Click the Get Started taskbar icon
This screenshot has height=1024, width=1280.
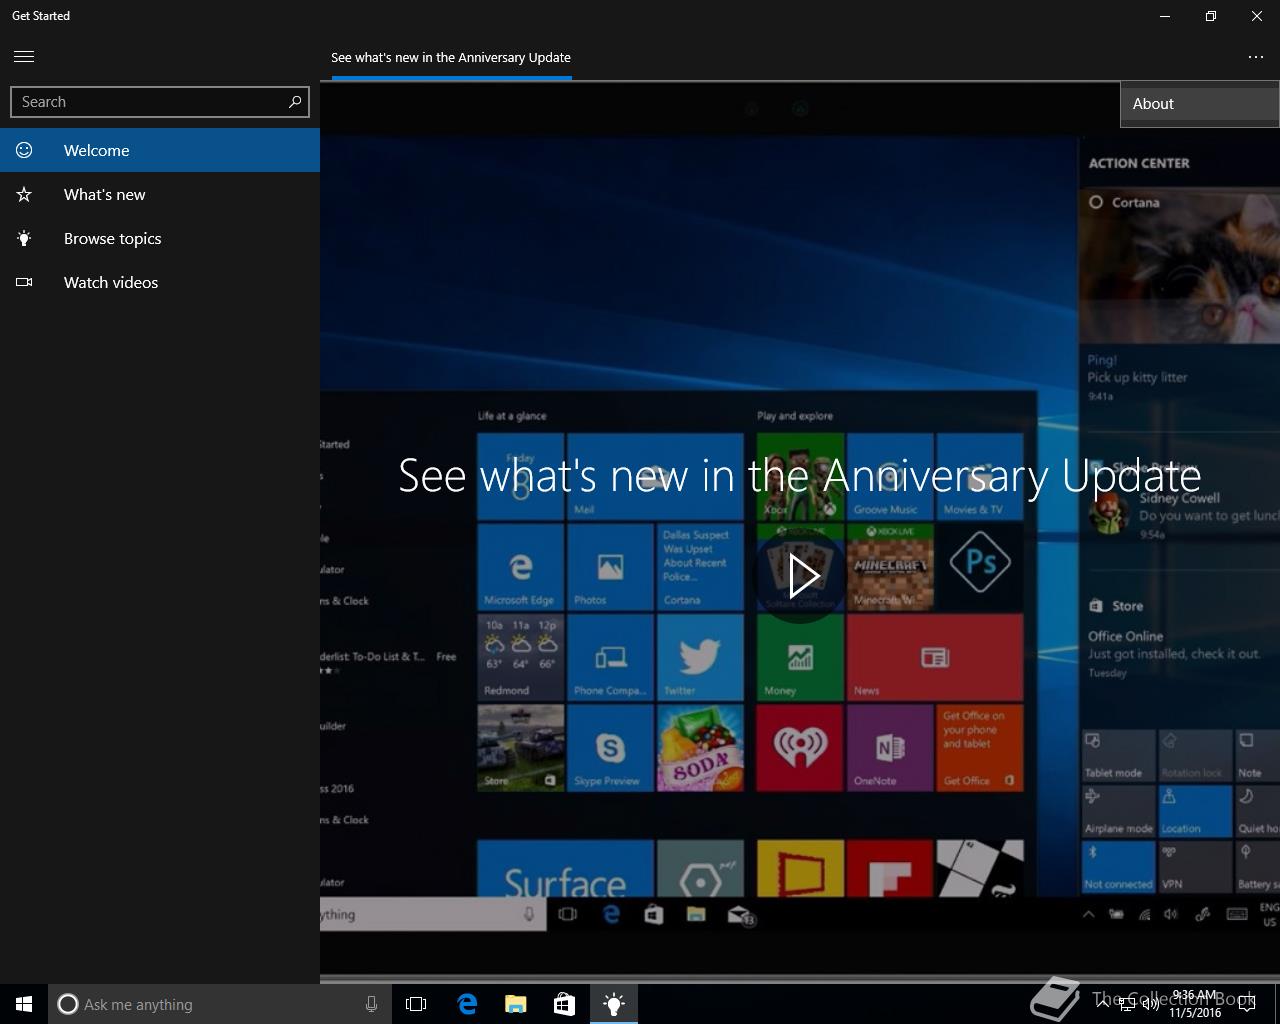(614, 1004)
